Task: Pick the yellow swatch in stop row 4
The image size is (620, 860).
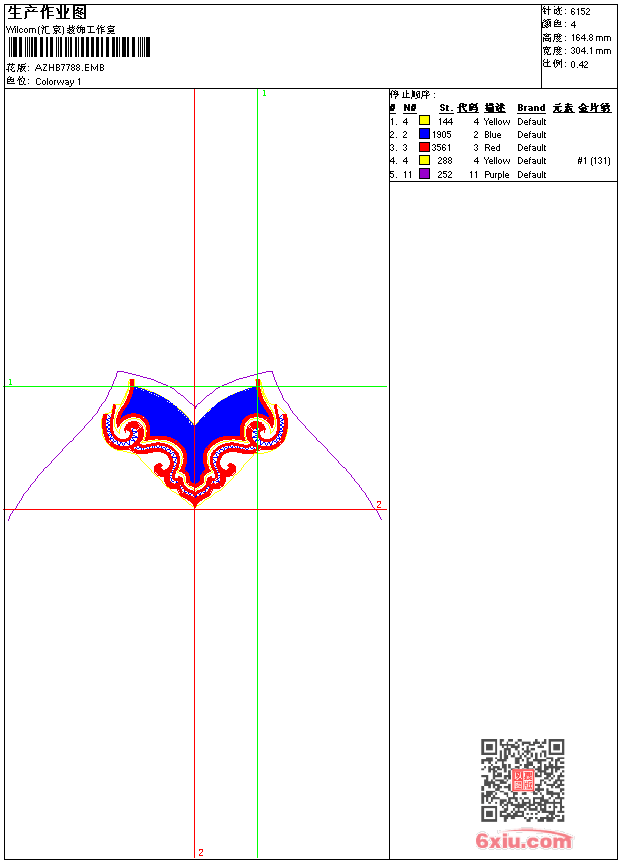Action: 424,160
